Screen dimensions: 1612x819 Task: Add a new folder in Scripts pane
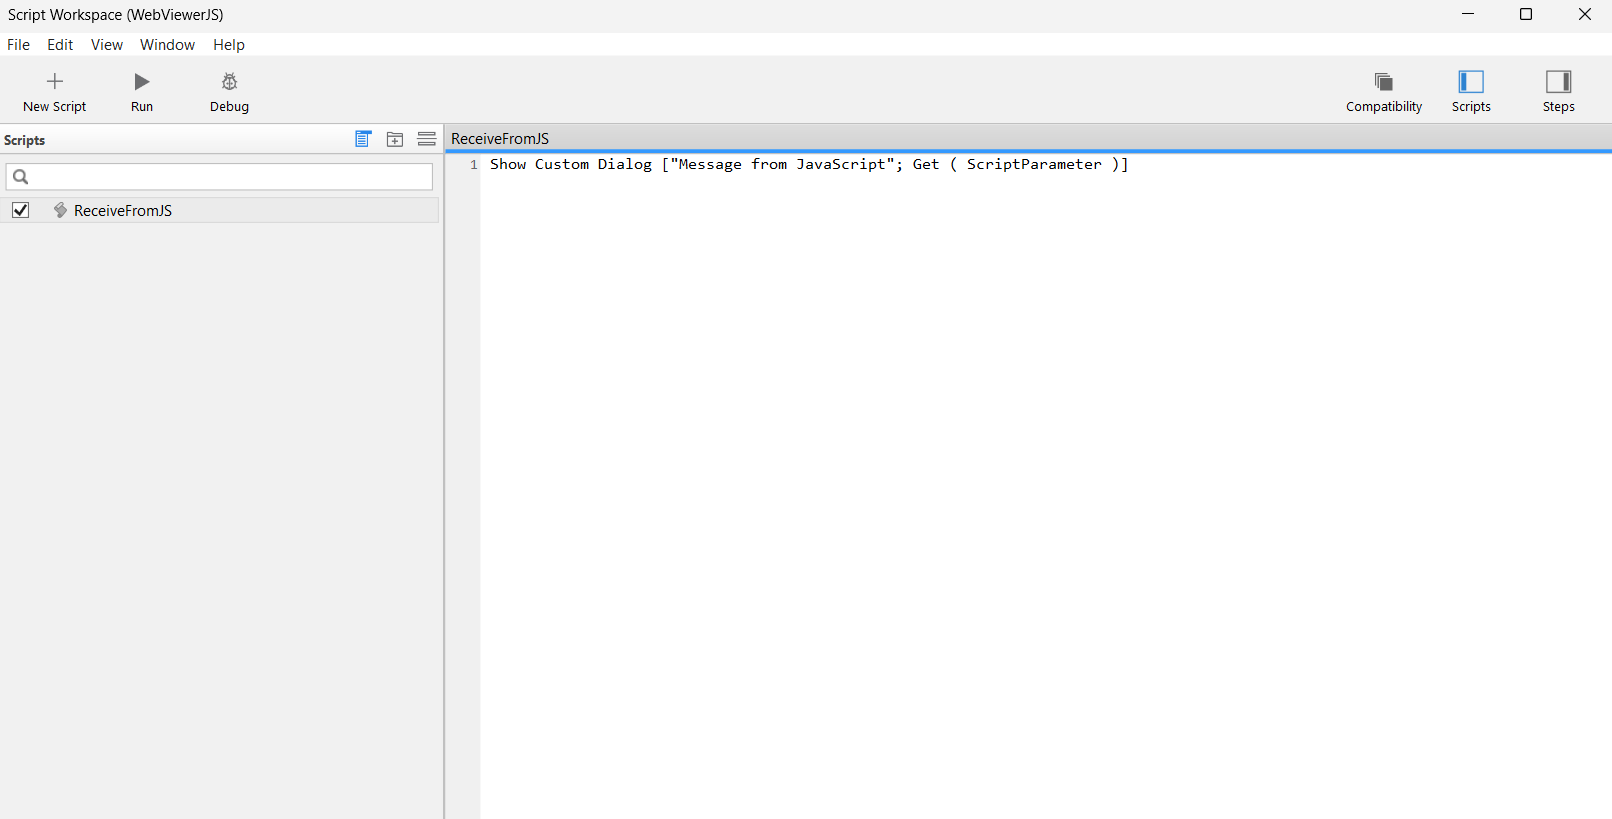pyautogui.click(x=395, y=139)
